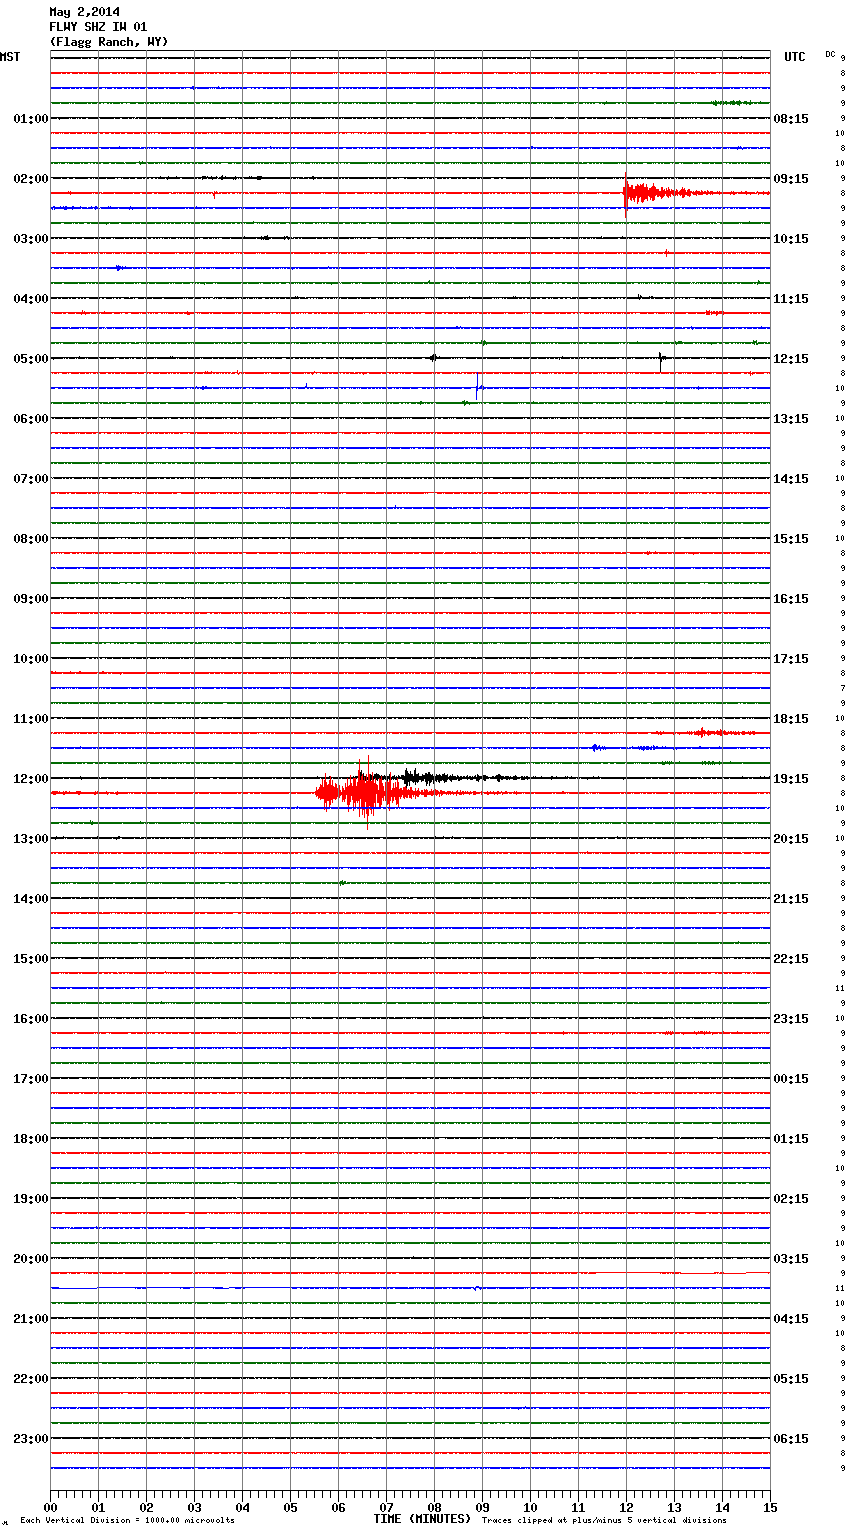Image resolution: width=850 pixels, height=1534 pixels.
Task: Click the 05:00 MST time label
Action: point(31,359)
